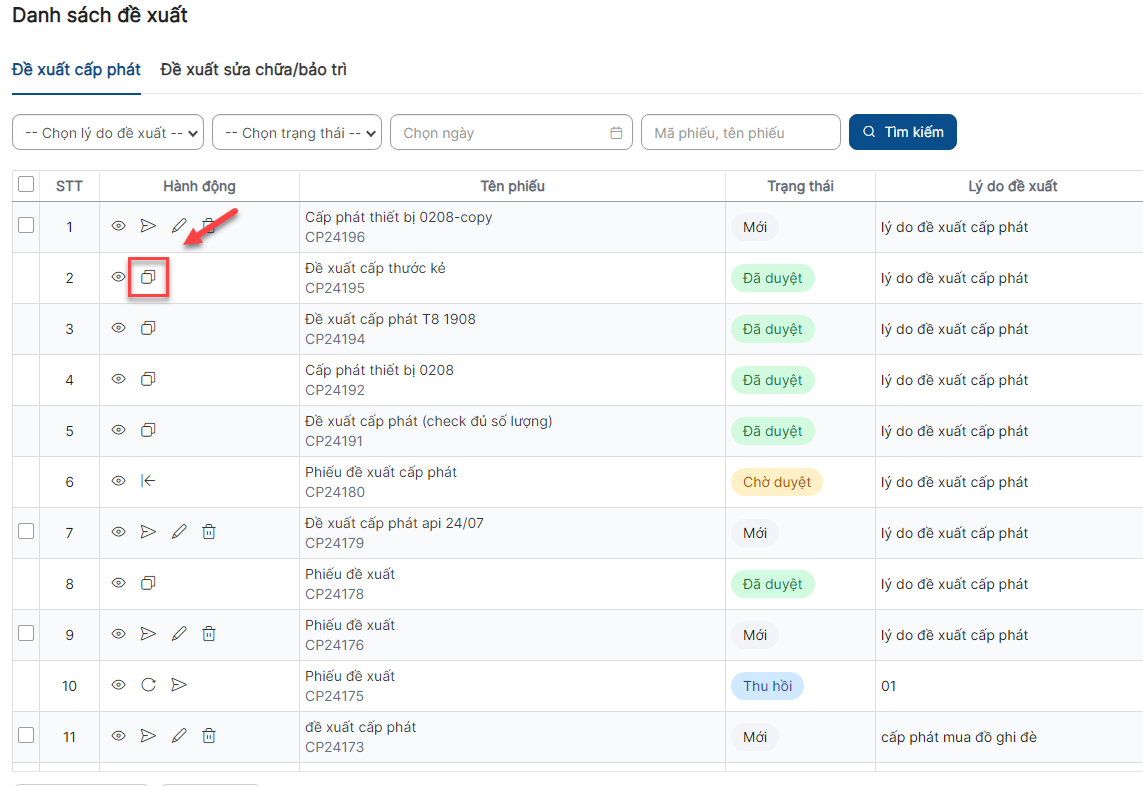View proposal CP24180 via eye icon
The width and height of the screenshot is (1143, 786).
[118, 481]
